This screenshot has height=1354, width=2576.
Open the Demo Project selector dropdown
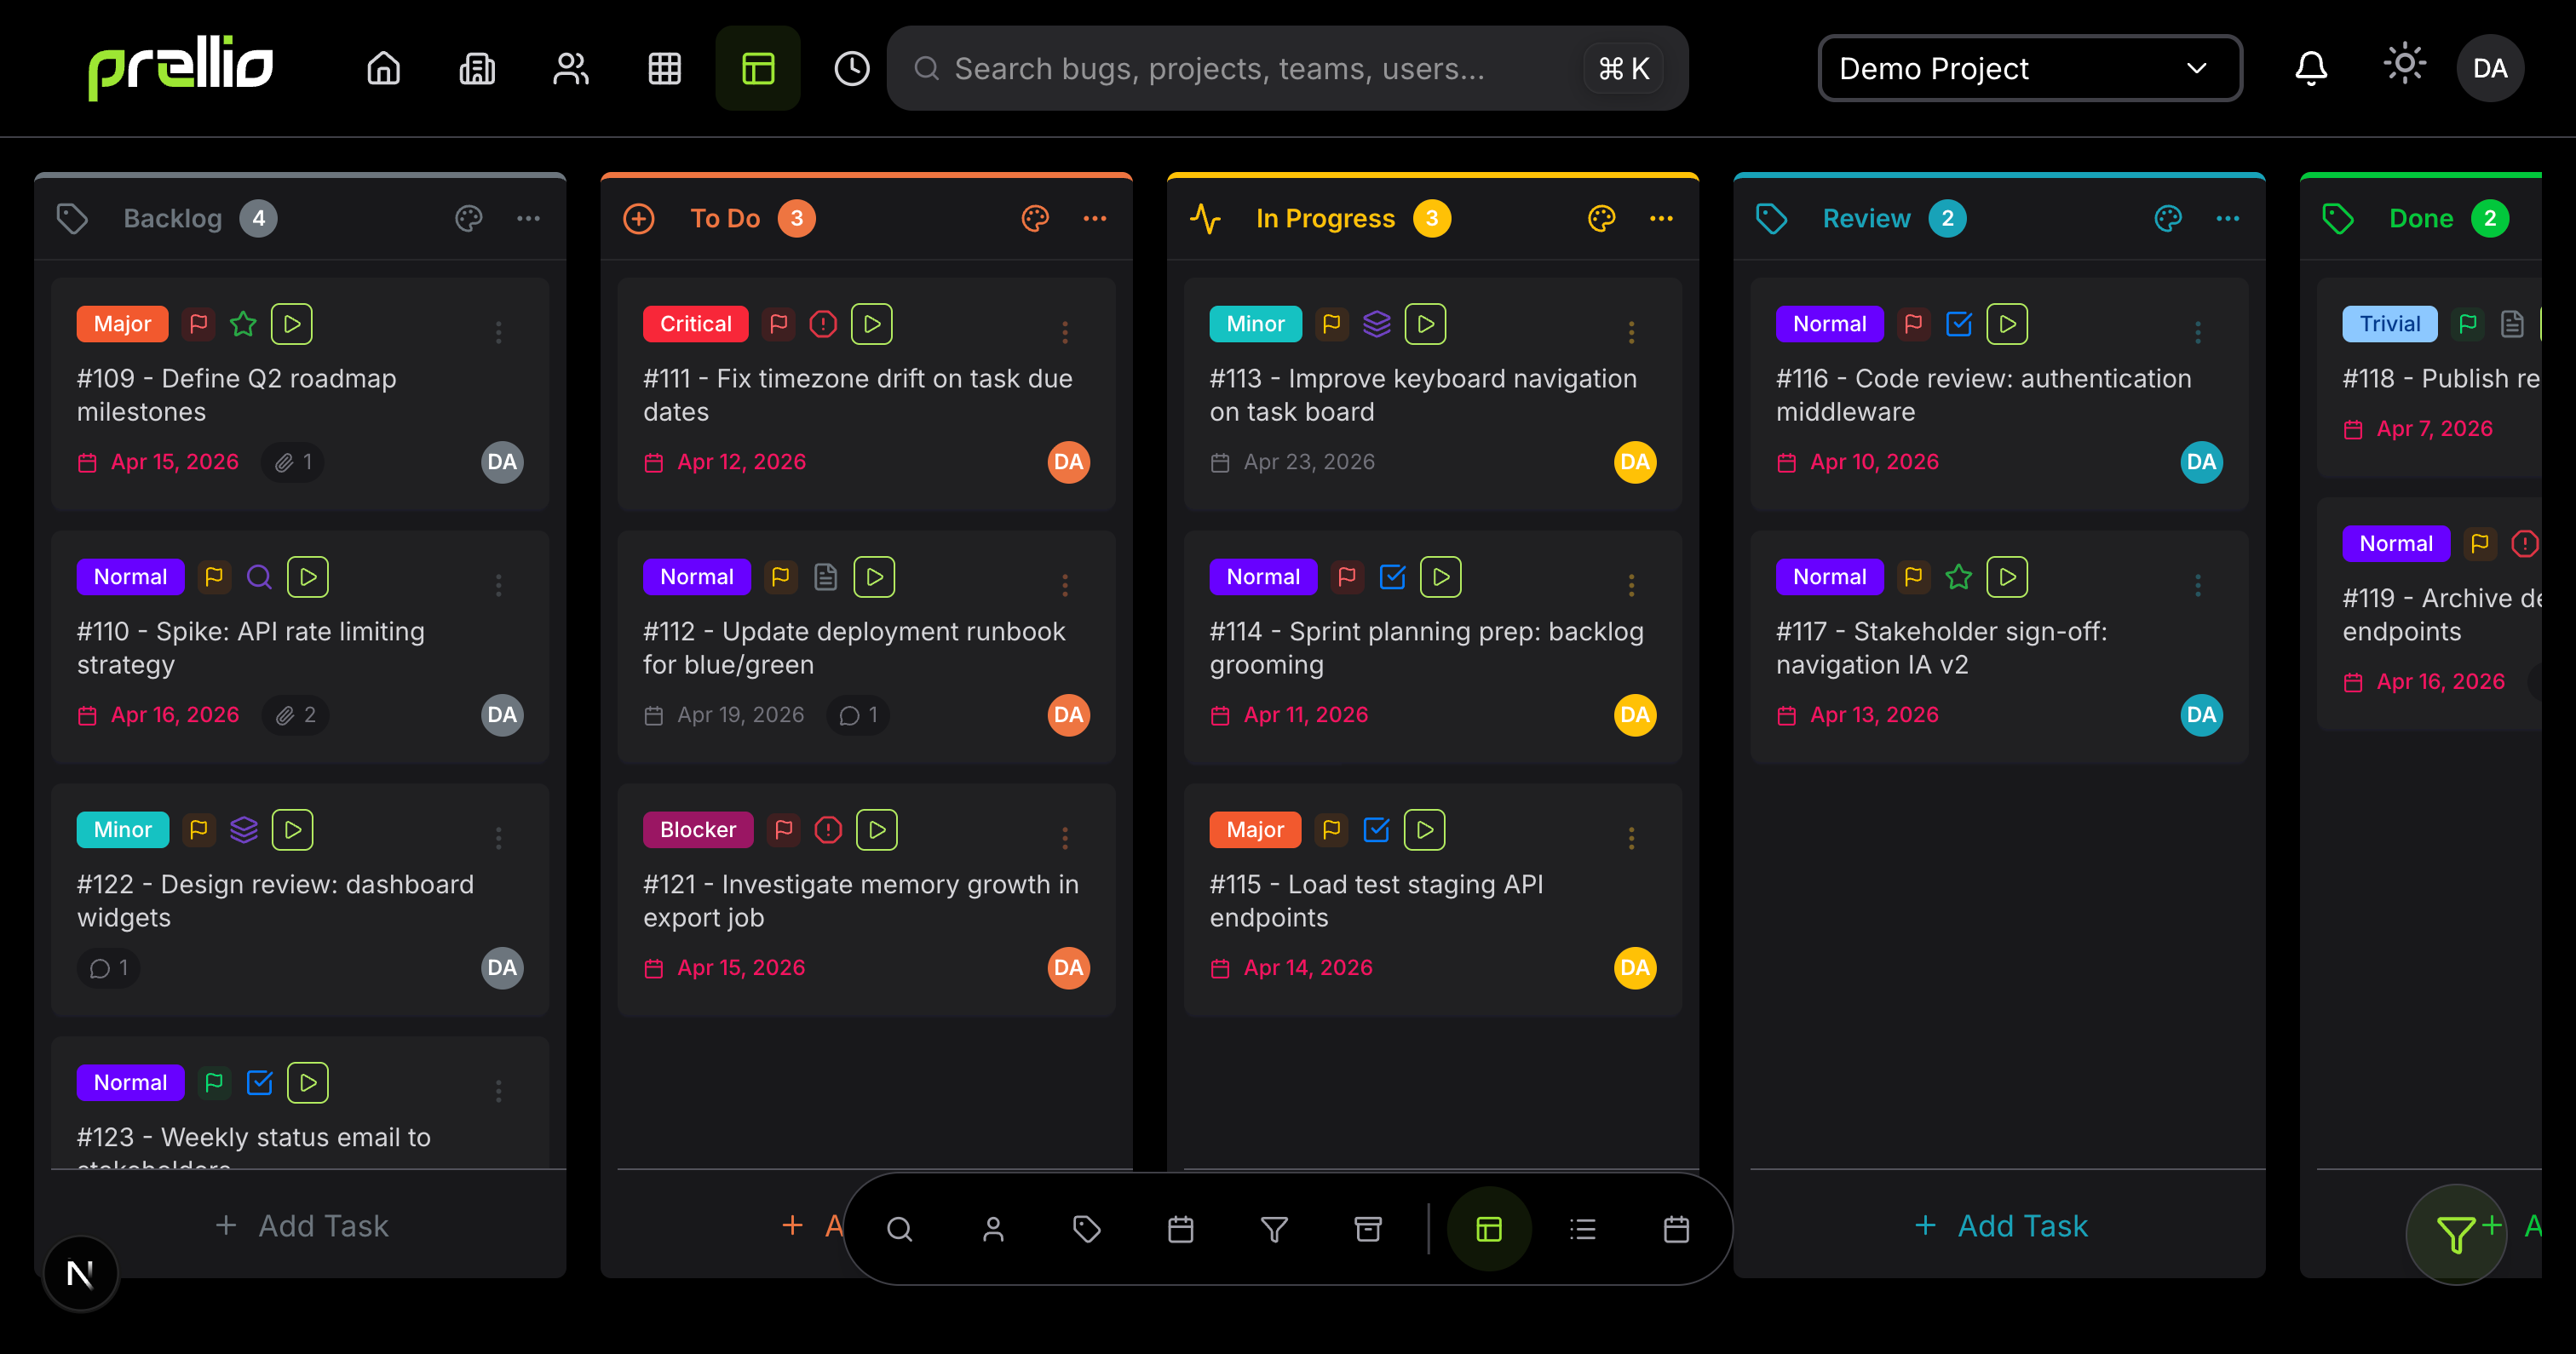coord(2030,68)
